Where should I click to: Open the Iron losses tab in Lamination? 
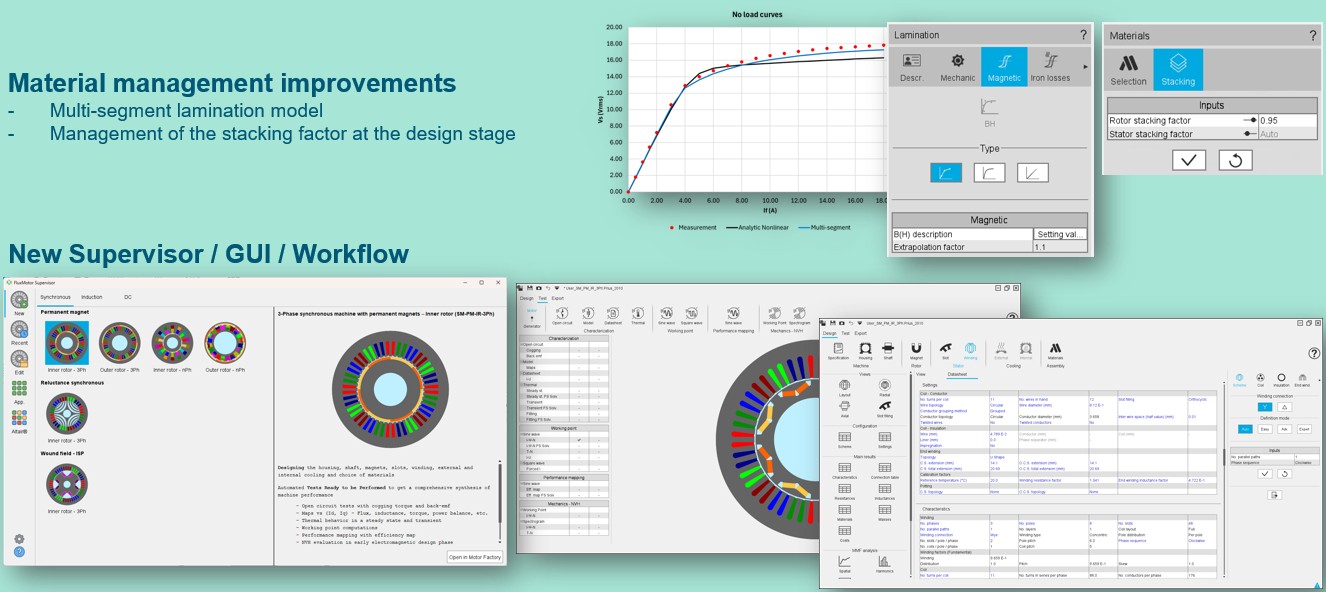pos(1050,67)
